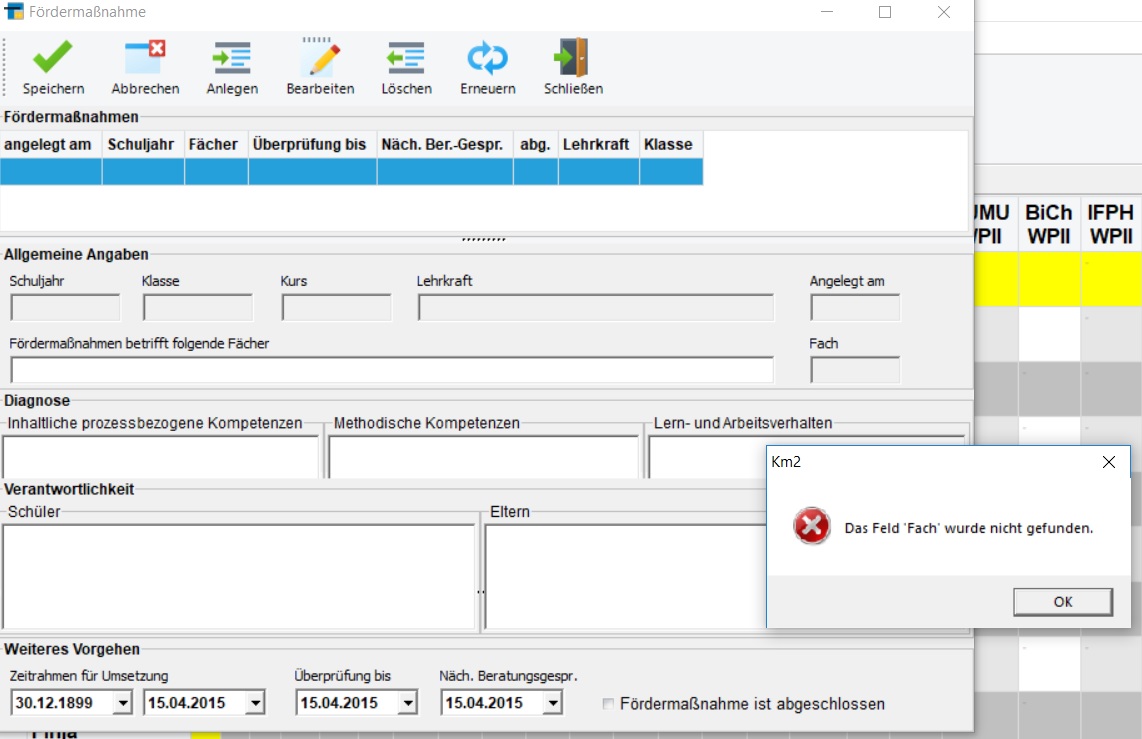Viewport: 1142px width, 739px height.
Task: Click the Anlegen icon to create entry
Action: point(232,57)
